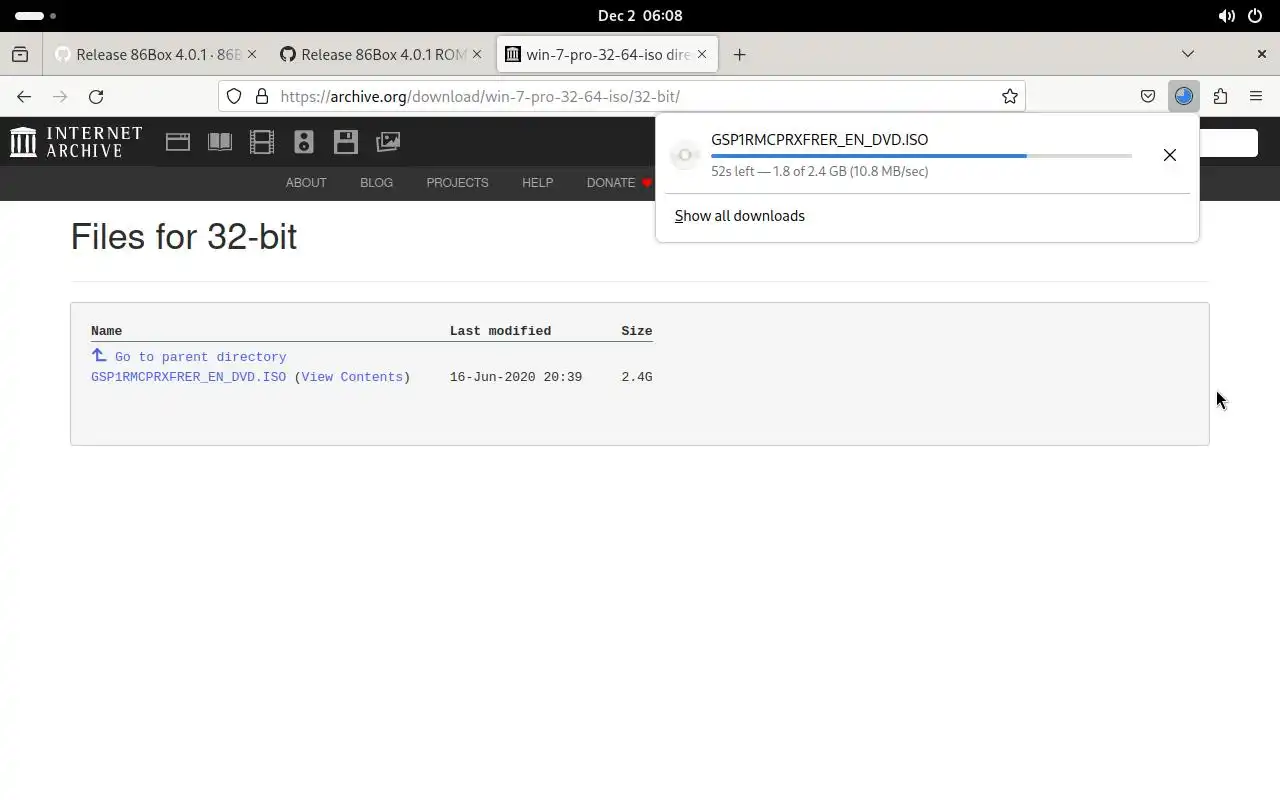Click the Internet Archive search box
This screenshot has height=800, width=1280.
(x=1228, y=142)
